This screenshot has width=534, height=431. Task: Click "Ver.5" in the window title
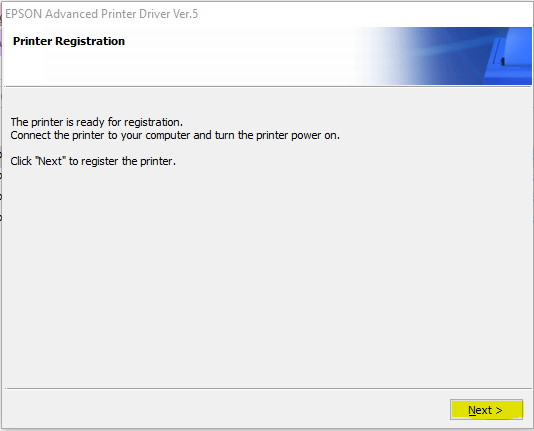tap(185, 14)
